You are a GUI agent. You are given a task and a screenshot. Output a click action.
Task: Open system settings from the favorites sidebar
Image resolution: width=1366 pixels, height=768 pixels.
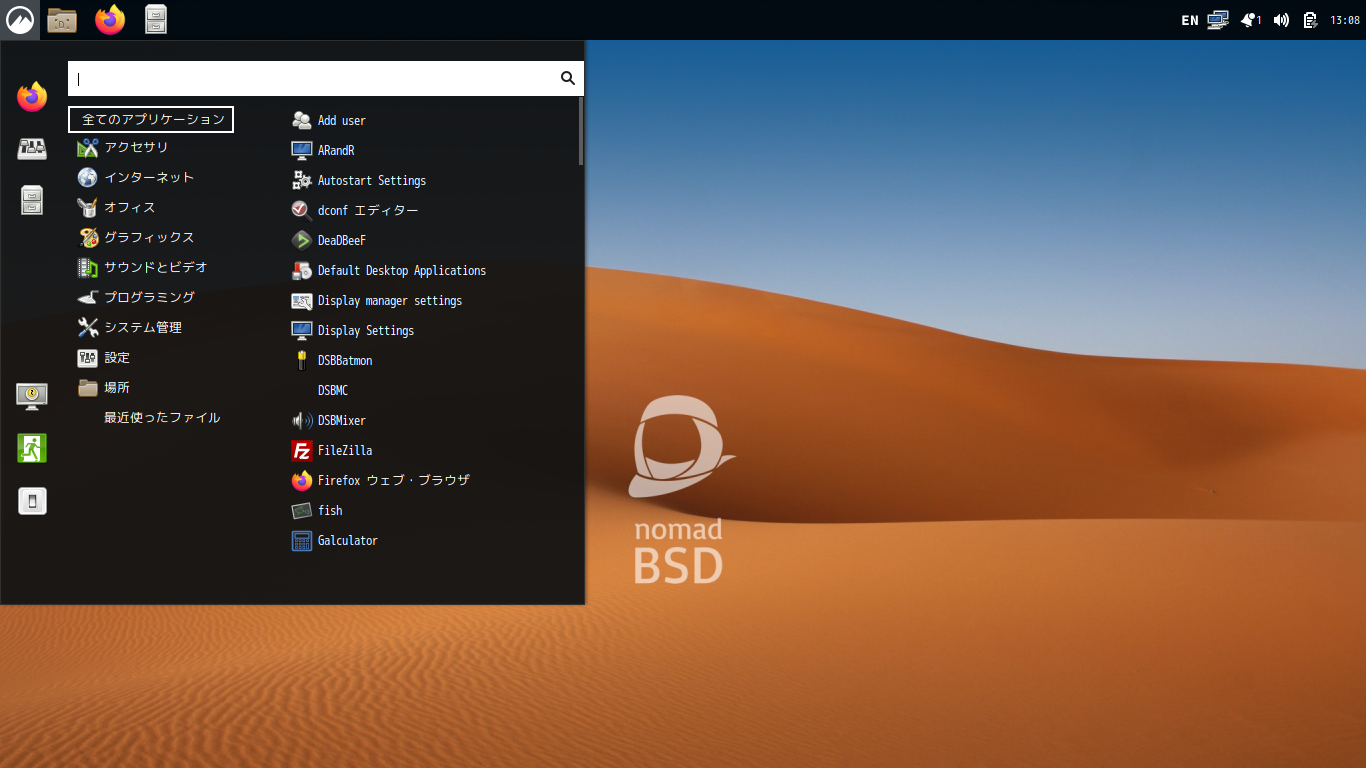point(32,149)
